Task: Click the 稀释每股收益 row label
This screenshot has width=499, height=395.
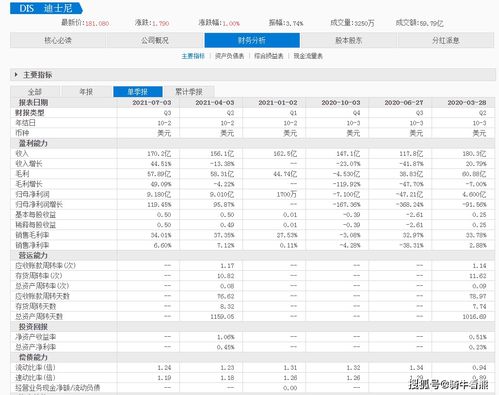Action: 36,225
